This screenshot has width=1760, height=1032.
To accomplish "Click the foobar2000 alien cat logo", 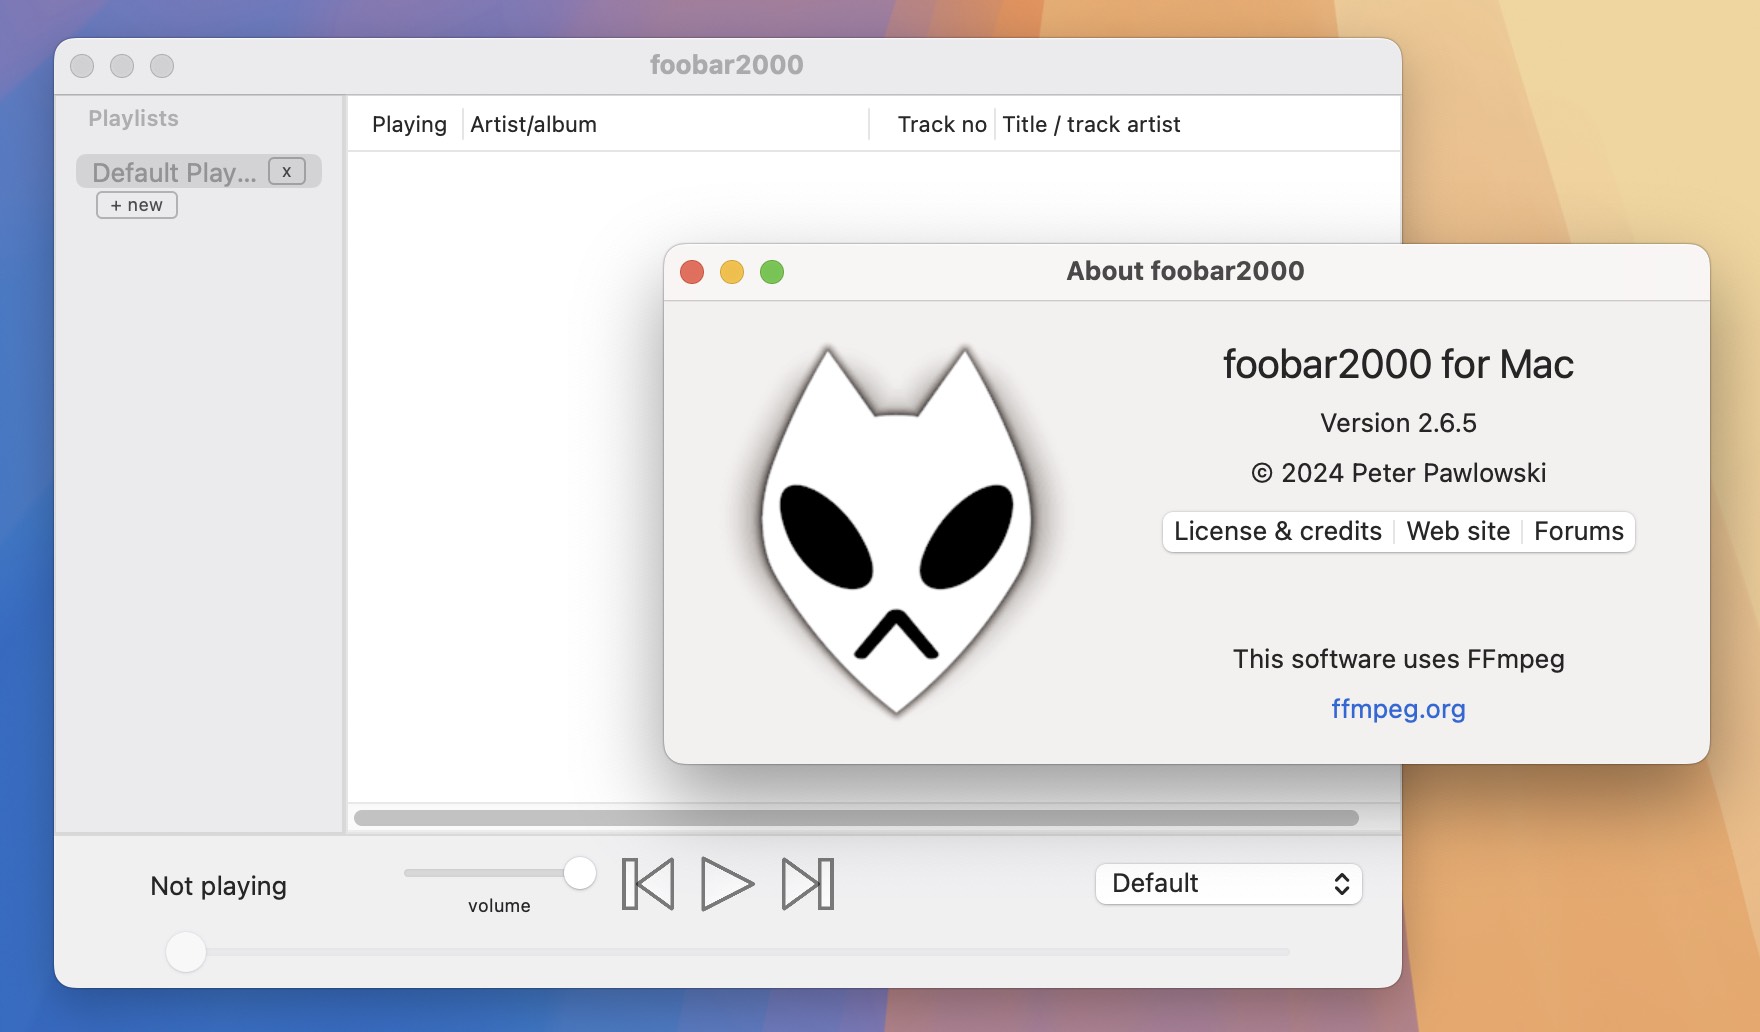I will (x=897, y=531).
